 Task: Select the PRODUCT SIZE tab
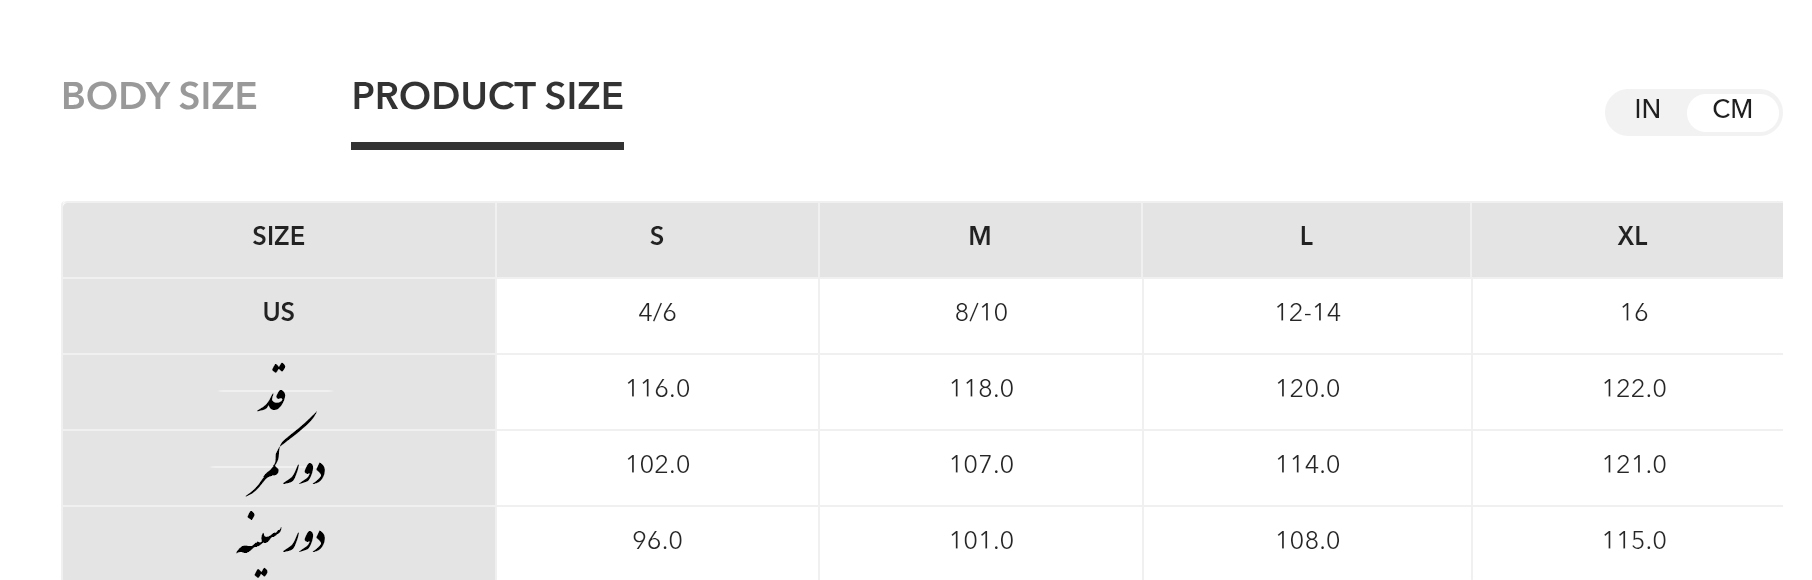point(487,96)
